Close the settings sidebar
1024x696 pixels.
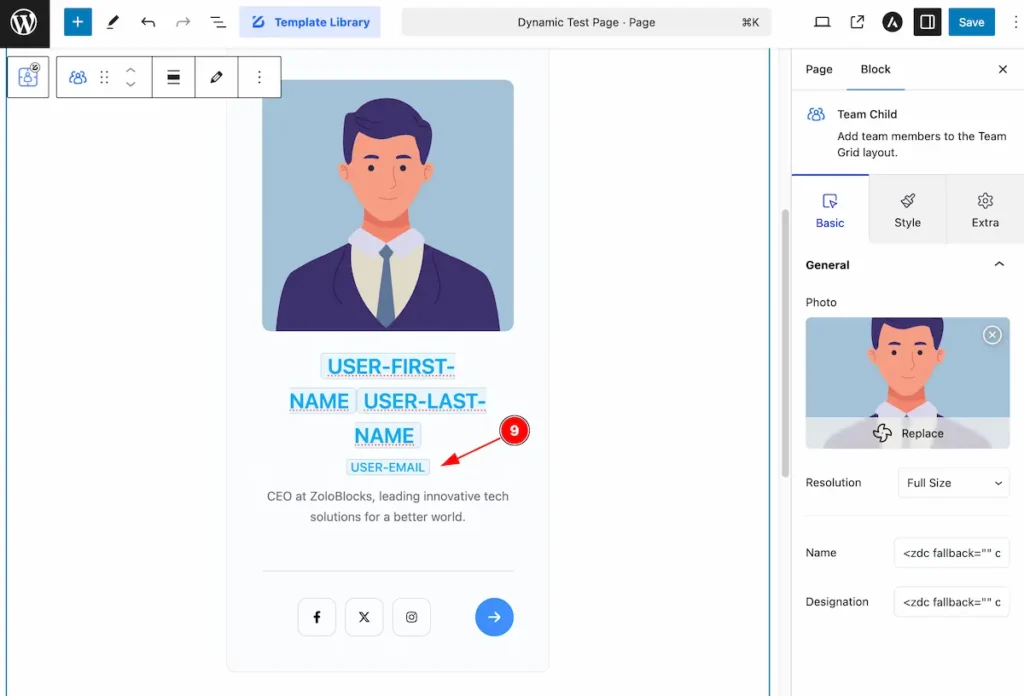click(1003, 69)
